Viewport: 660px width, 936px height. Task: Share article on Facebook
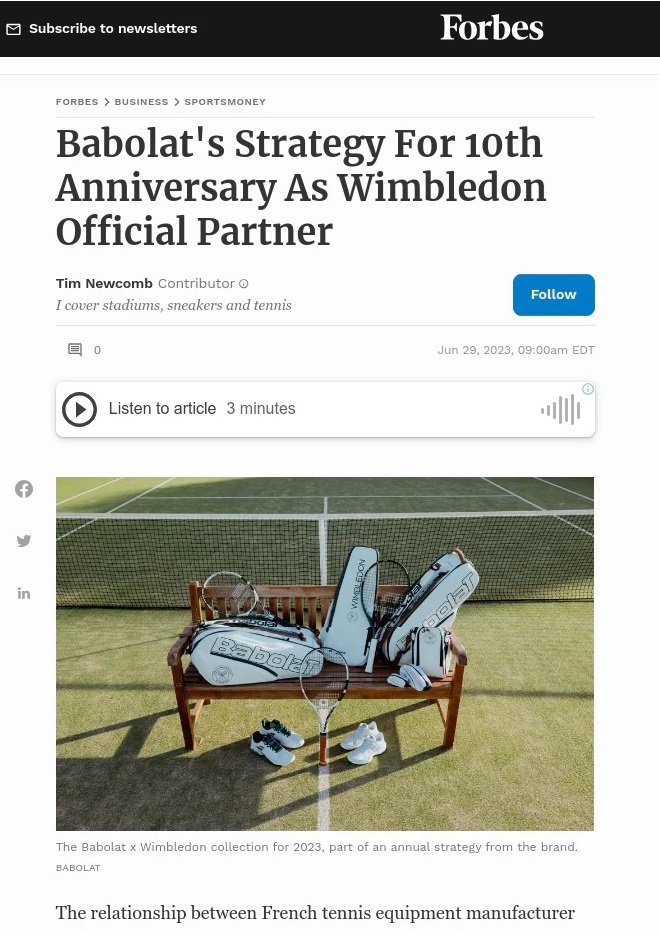click(24, 489)
